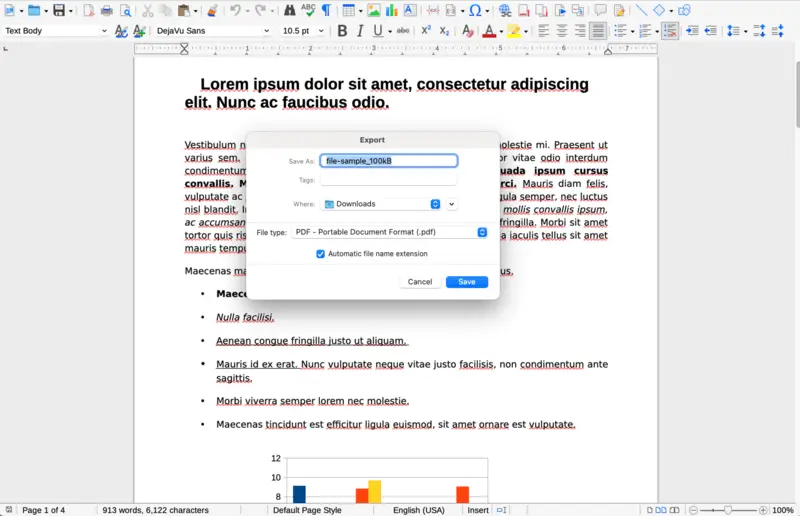Insert a text box icon
Screen dimensions: 800x516
coord(410,10)
